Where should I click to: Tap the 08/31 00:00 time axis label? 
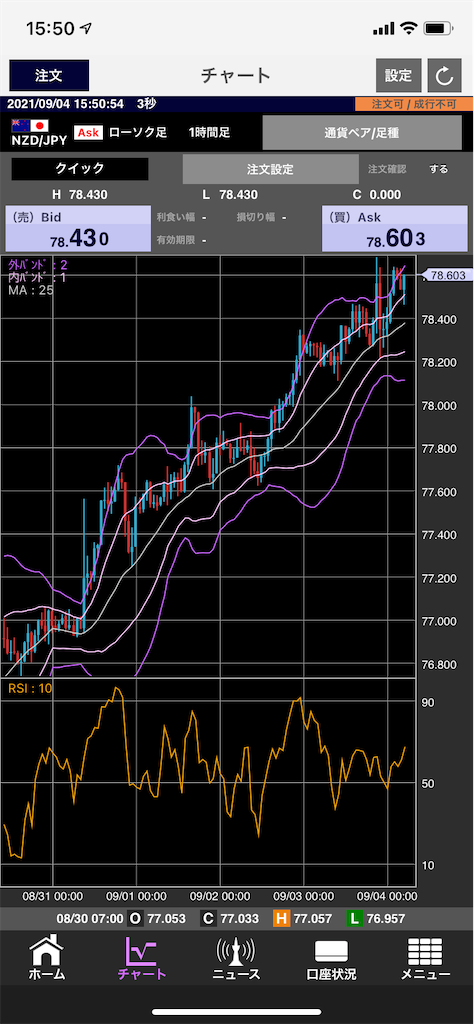pyautogui.click(x=52, y=895)
